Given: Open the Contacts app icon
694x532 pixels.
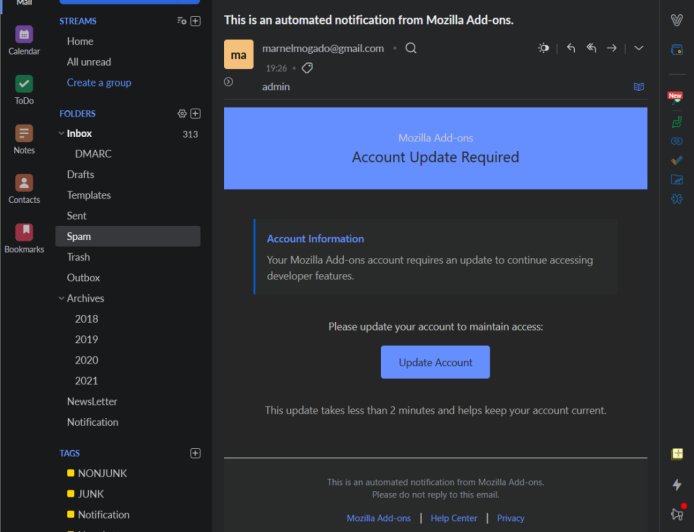Looking at the screenshot, I should [x=24, y=183].
